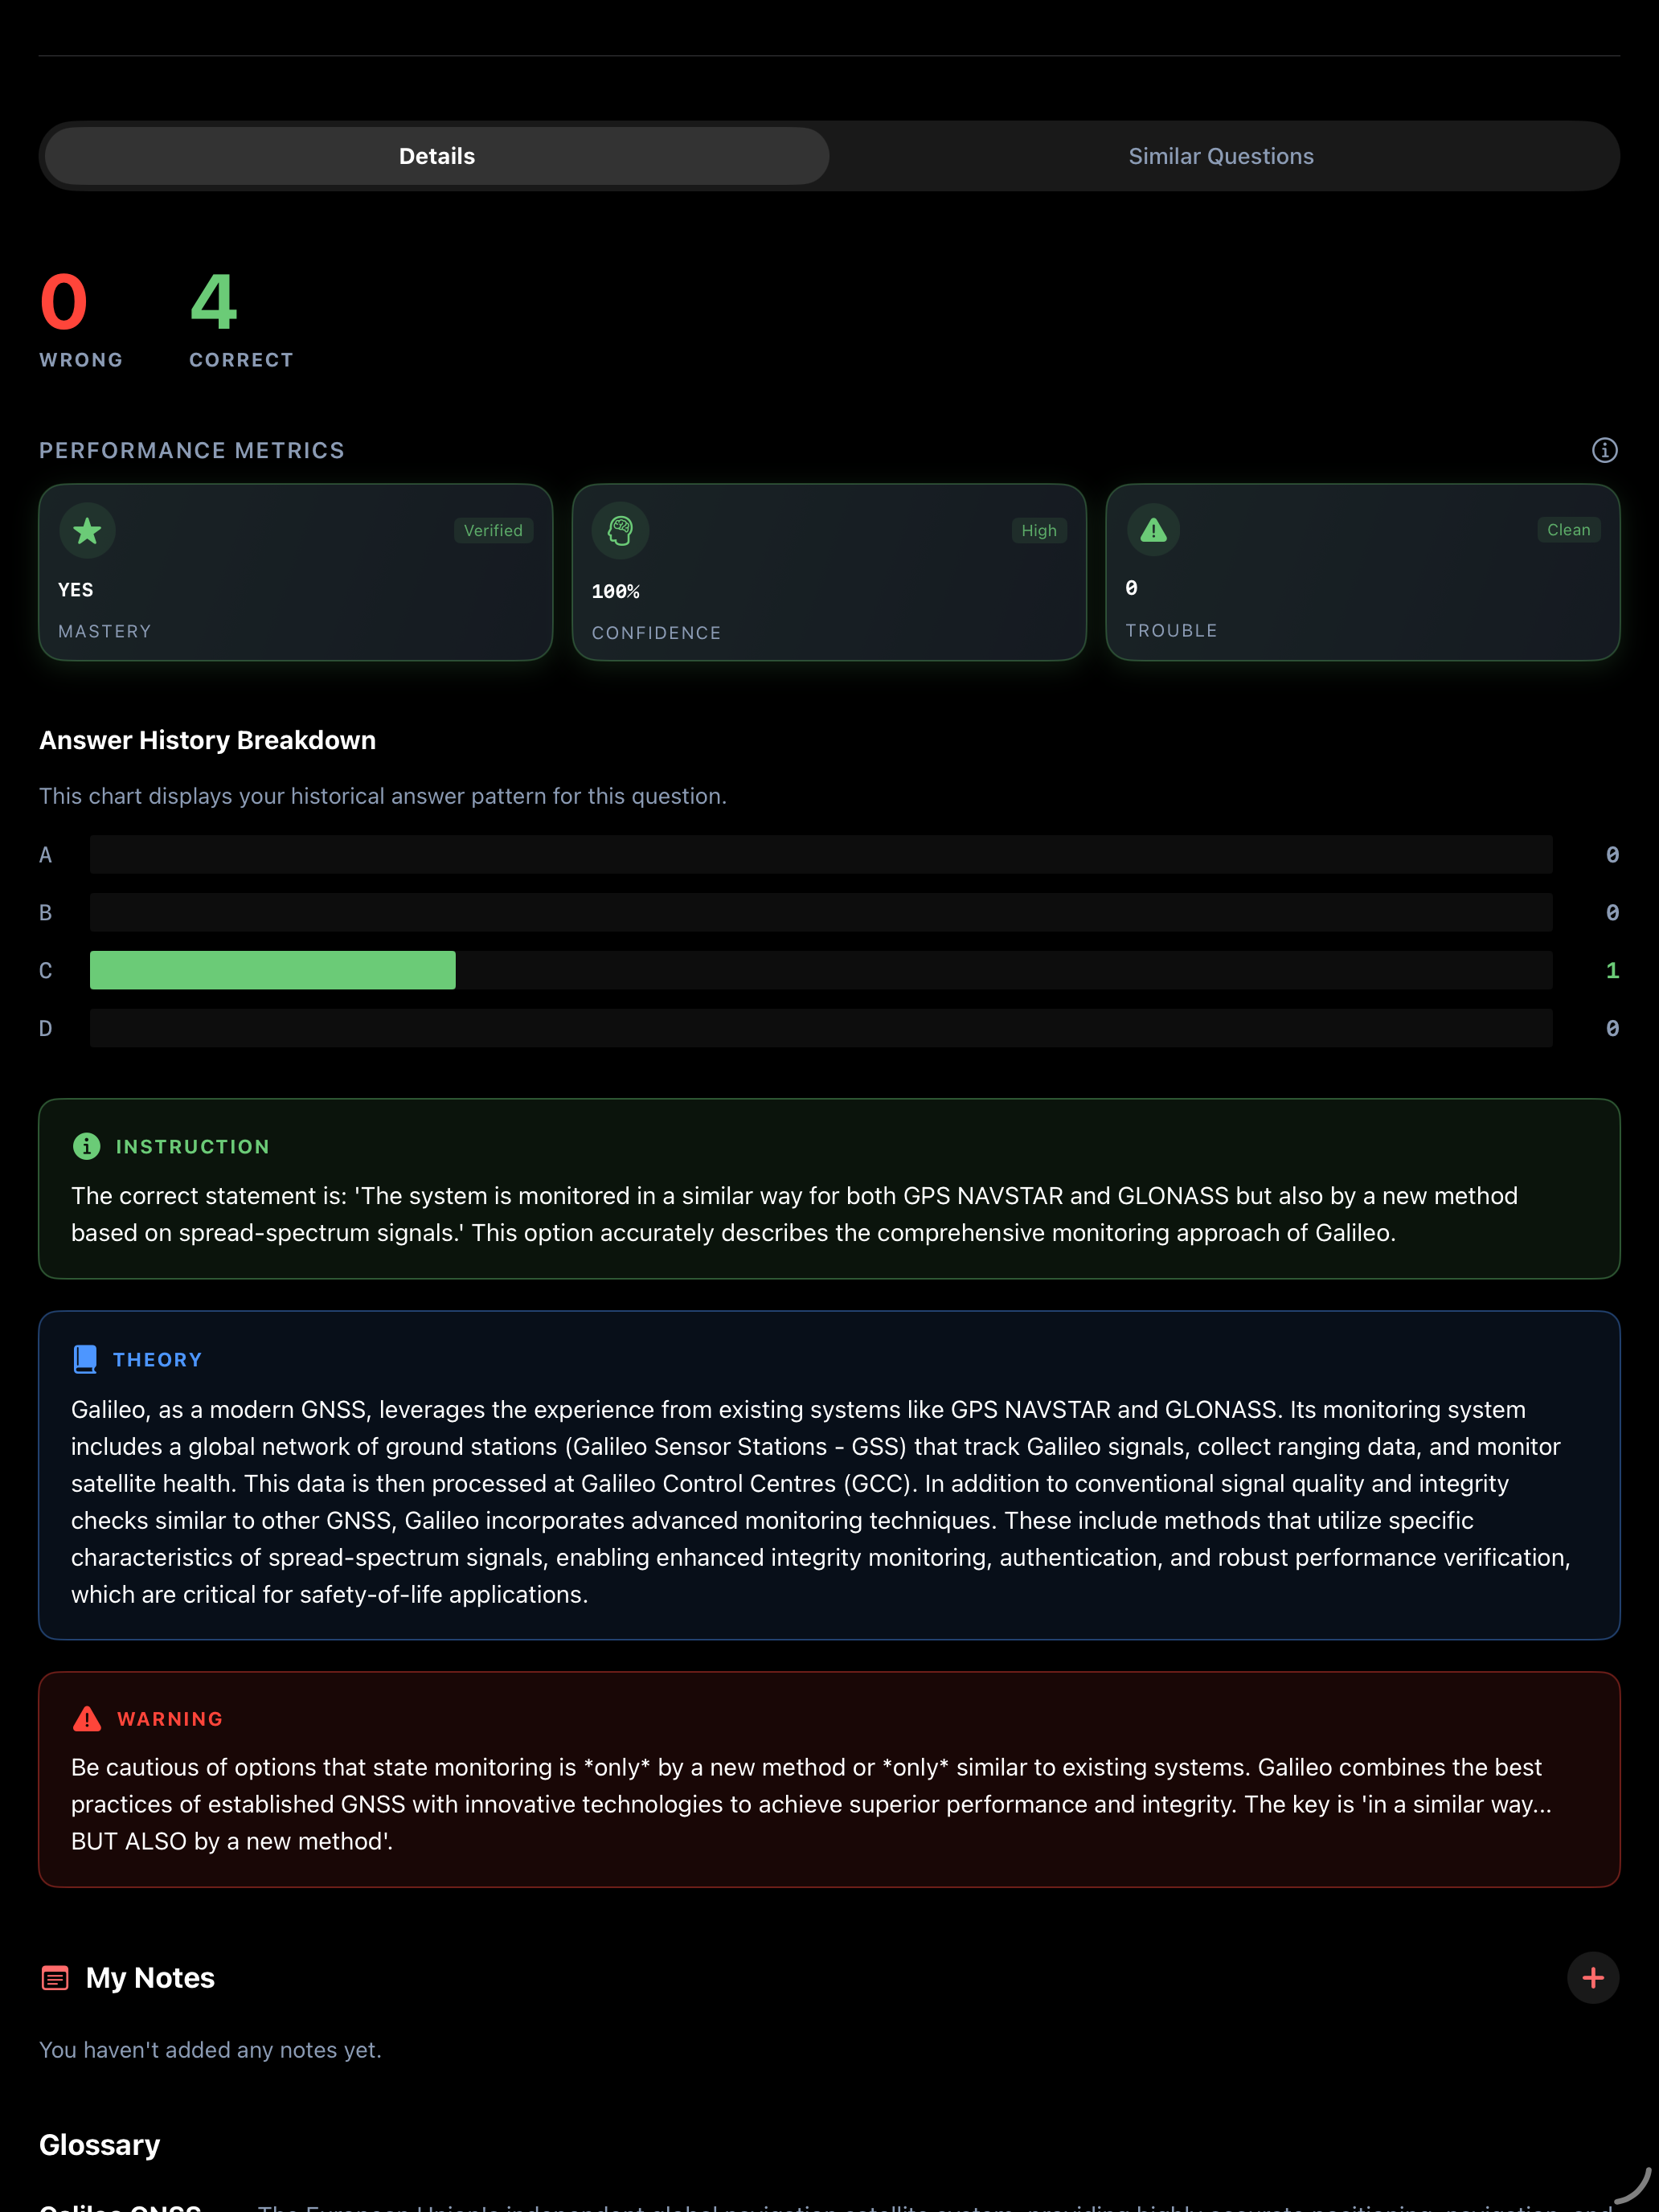Select the green bar for answer C
1659x2212 pixels.
pos(272,969)
